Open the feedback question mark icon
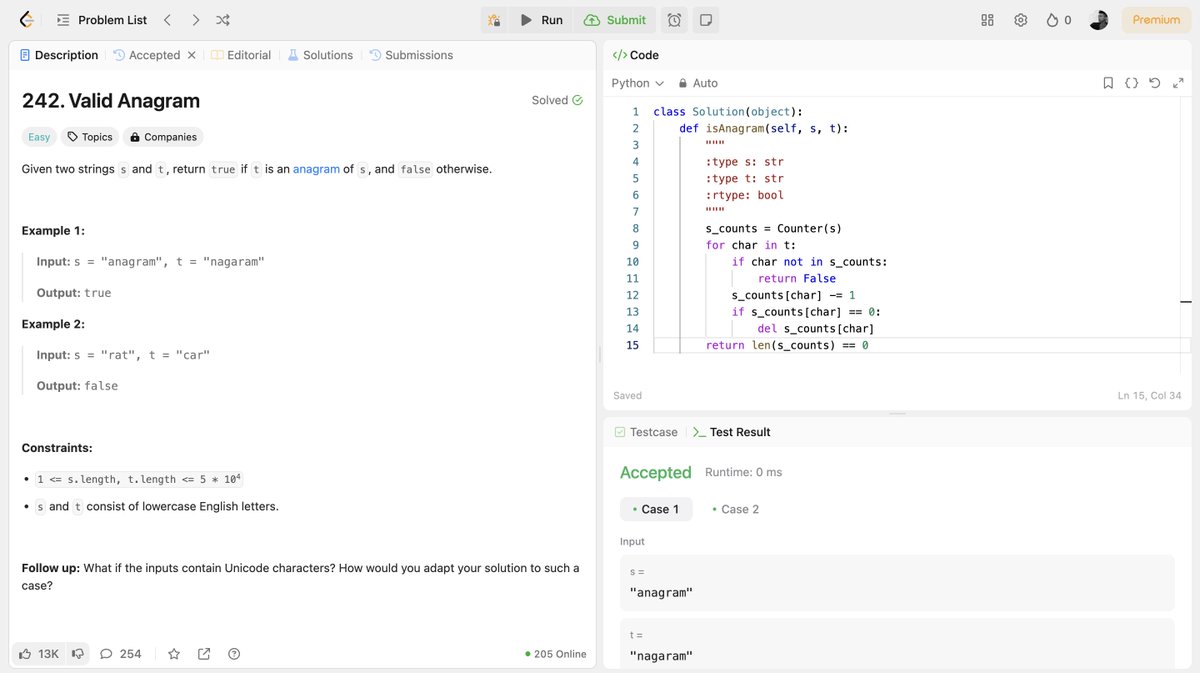1200x673 pixels. click(234, 654)
